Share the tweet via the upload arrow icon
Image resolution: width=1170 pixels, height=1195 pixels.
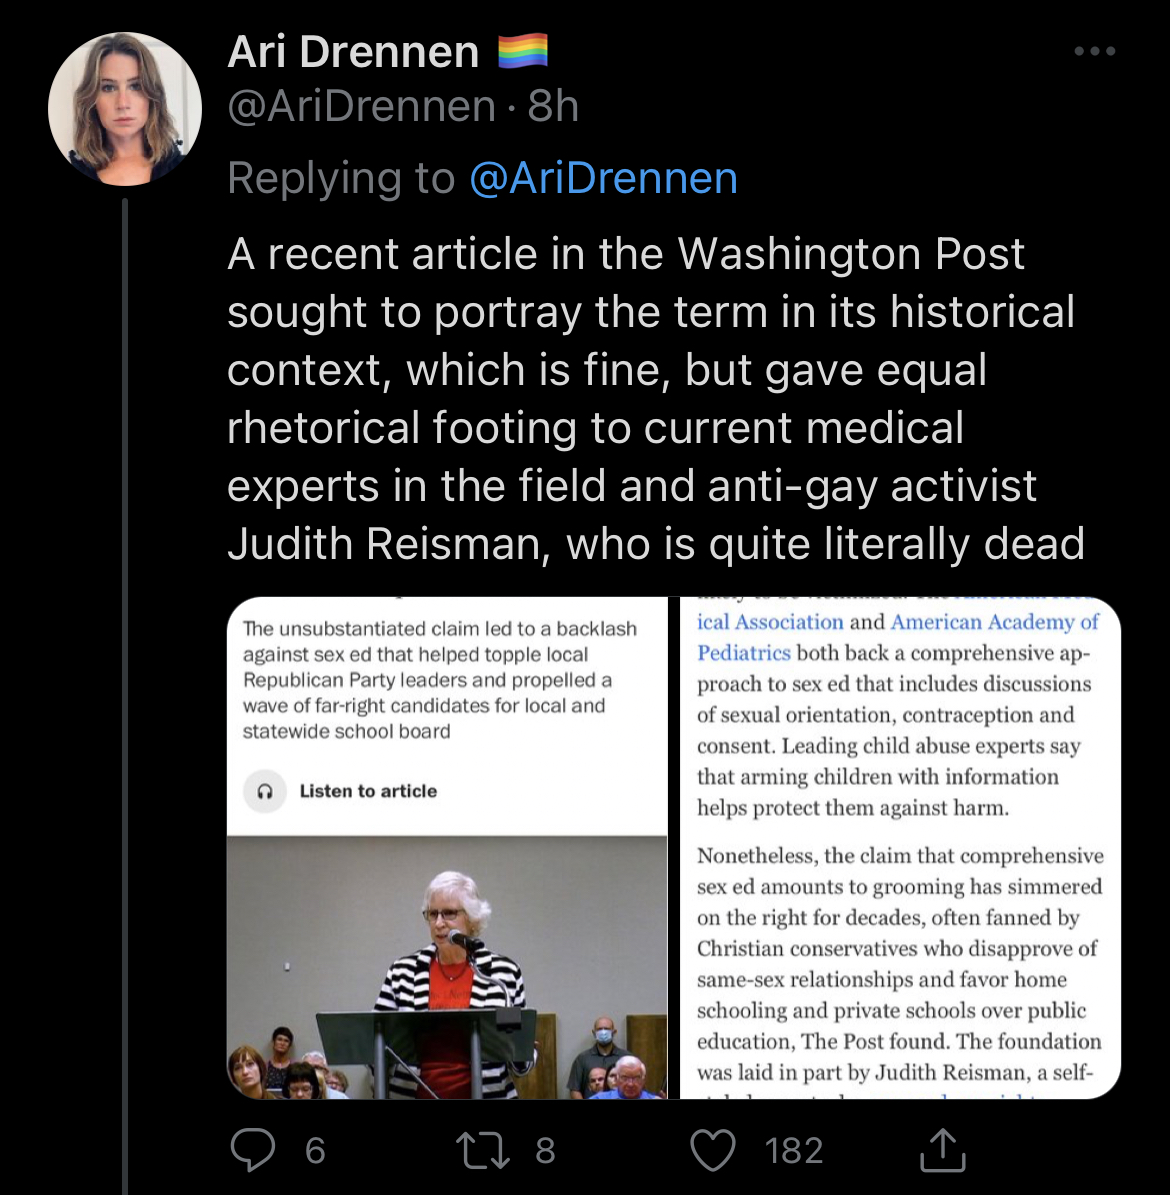pyautogui.click(x=943, y=1149)
